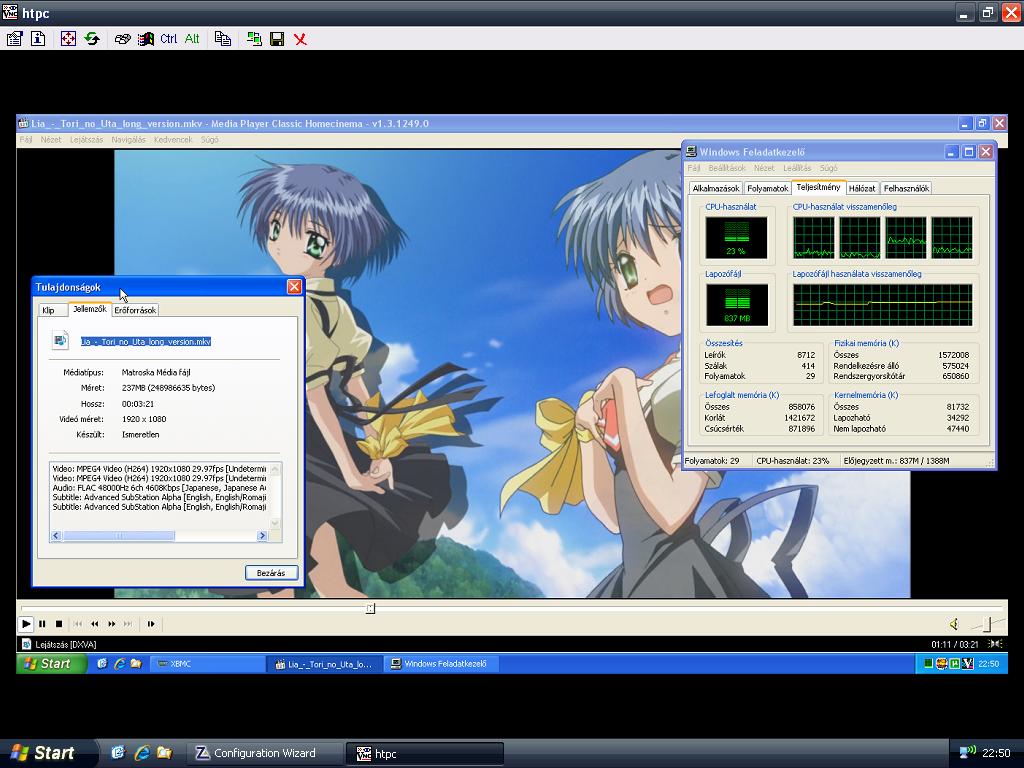The height and width of the screenshot is (768, 1024).
Task: Disconnect VNC session red X icon
Action: 300,39
